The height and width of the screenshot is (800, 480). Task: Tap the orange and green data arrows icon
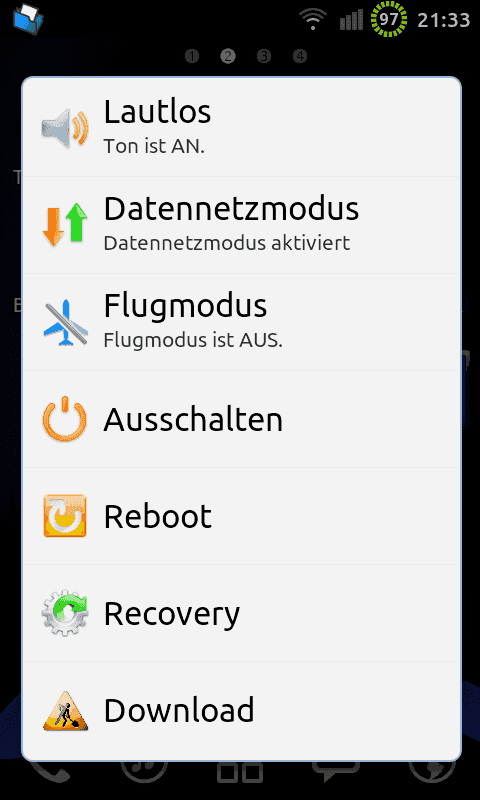[65, 224]
